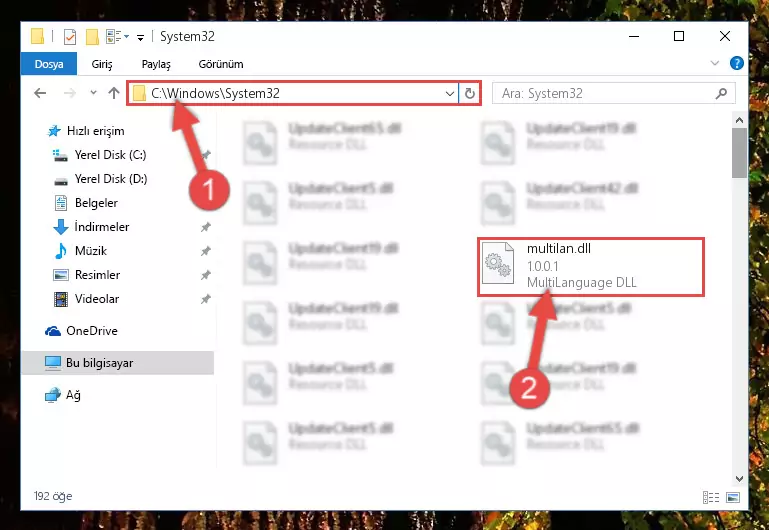
Task: Open the blue Help question mark icon
Action: point(737,63)
